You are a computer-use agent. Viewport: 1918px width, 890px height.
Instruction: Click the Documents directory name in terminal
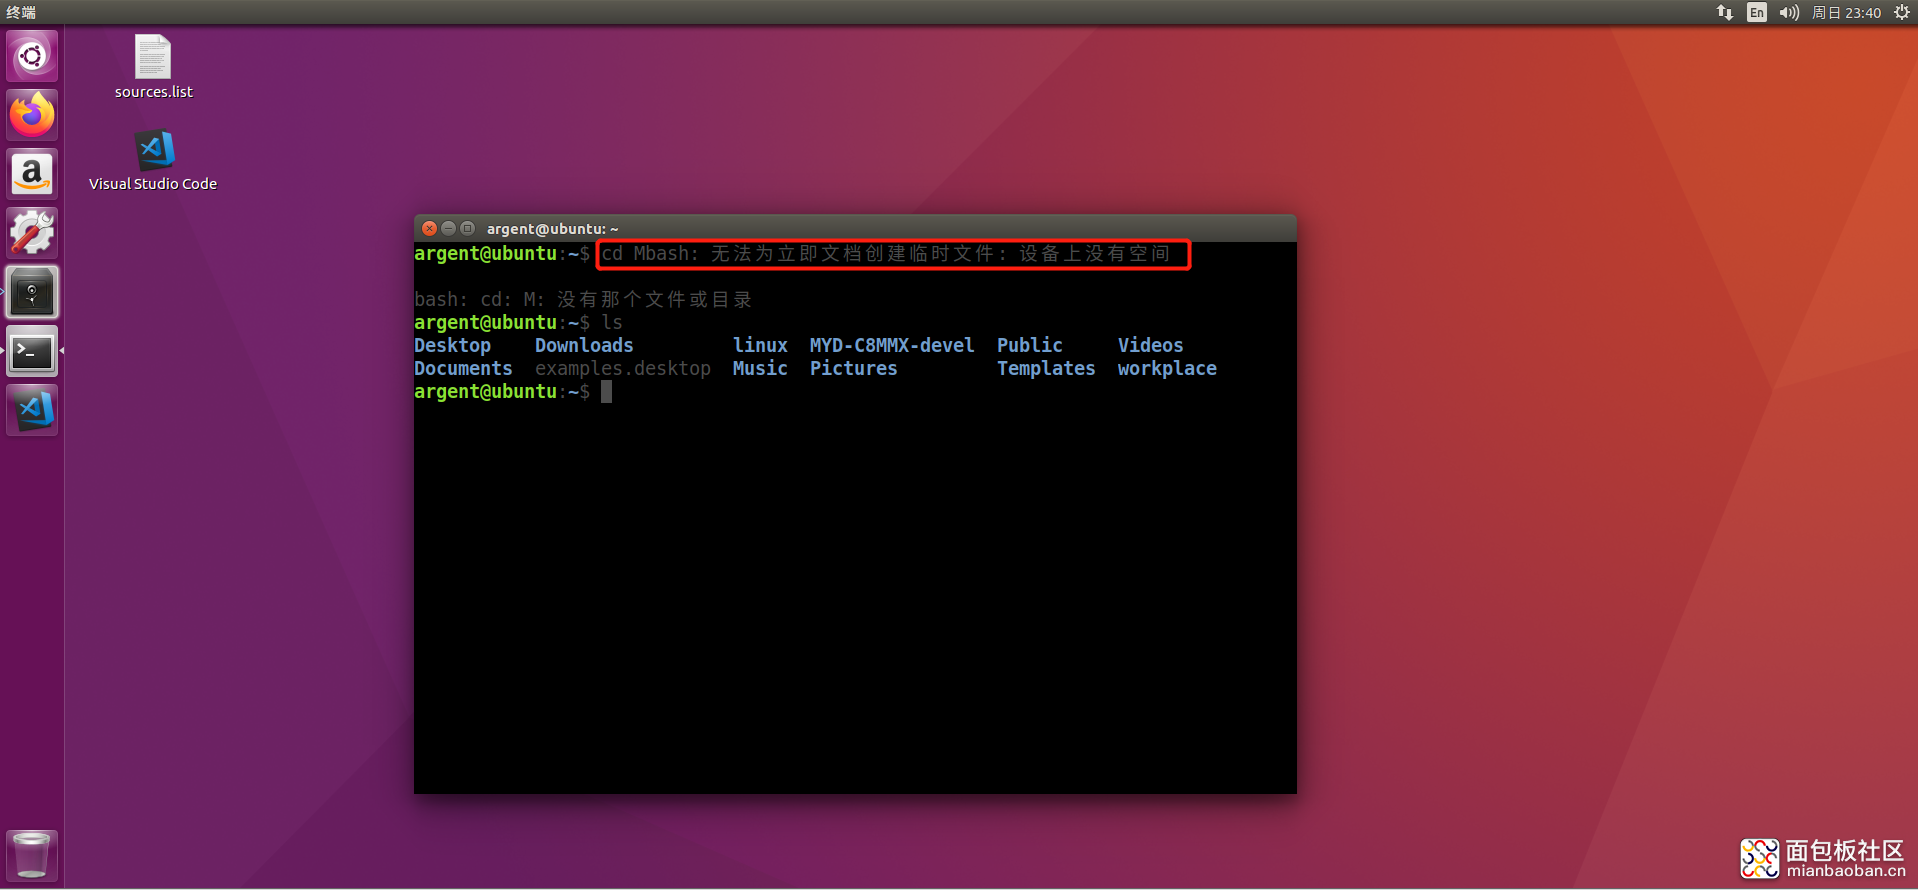coord(463,368)
